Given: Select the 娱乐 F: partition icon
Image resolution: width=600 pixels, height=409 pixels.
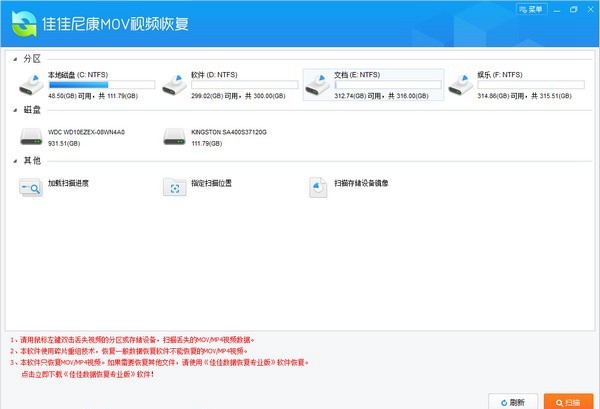Looking at the screenshot, I should (x=461, y=85).
